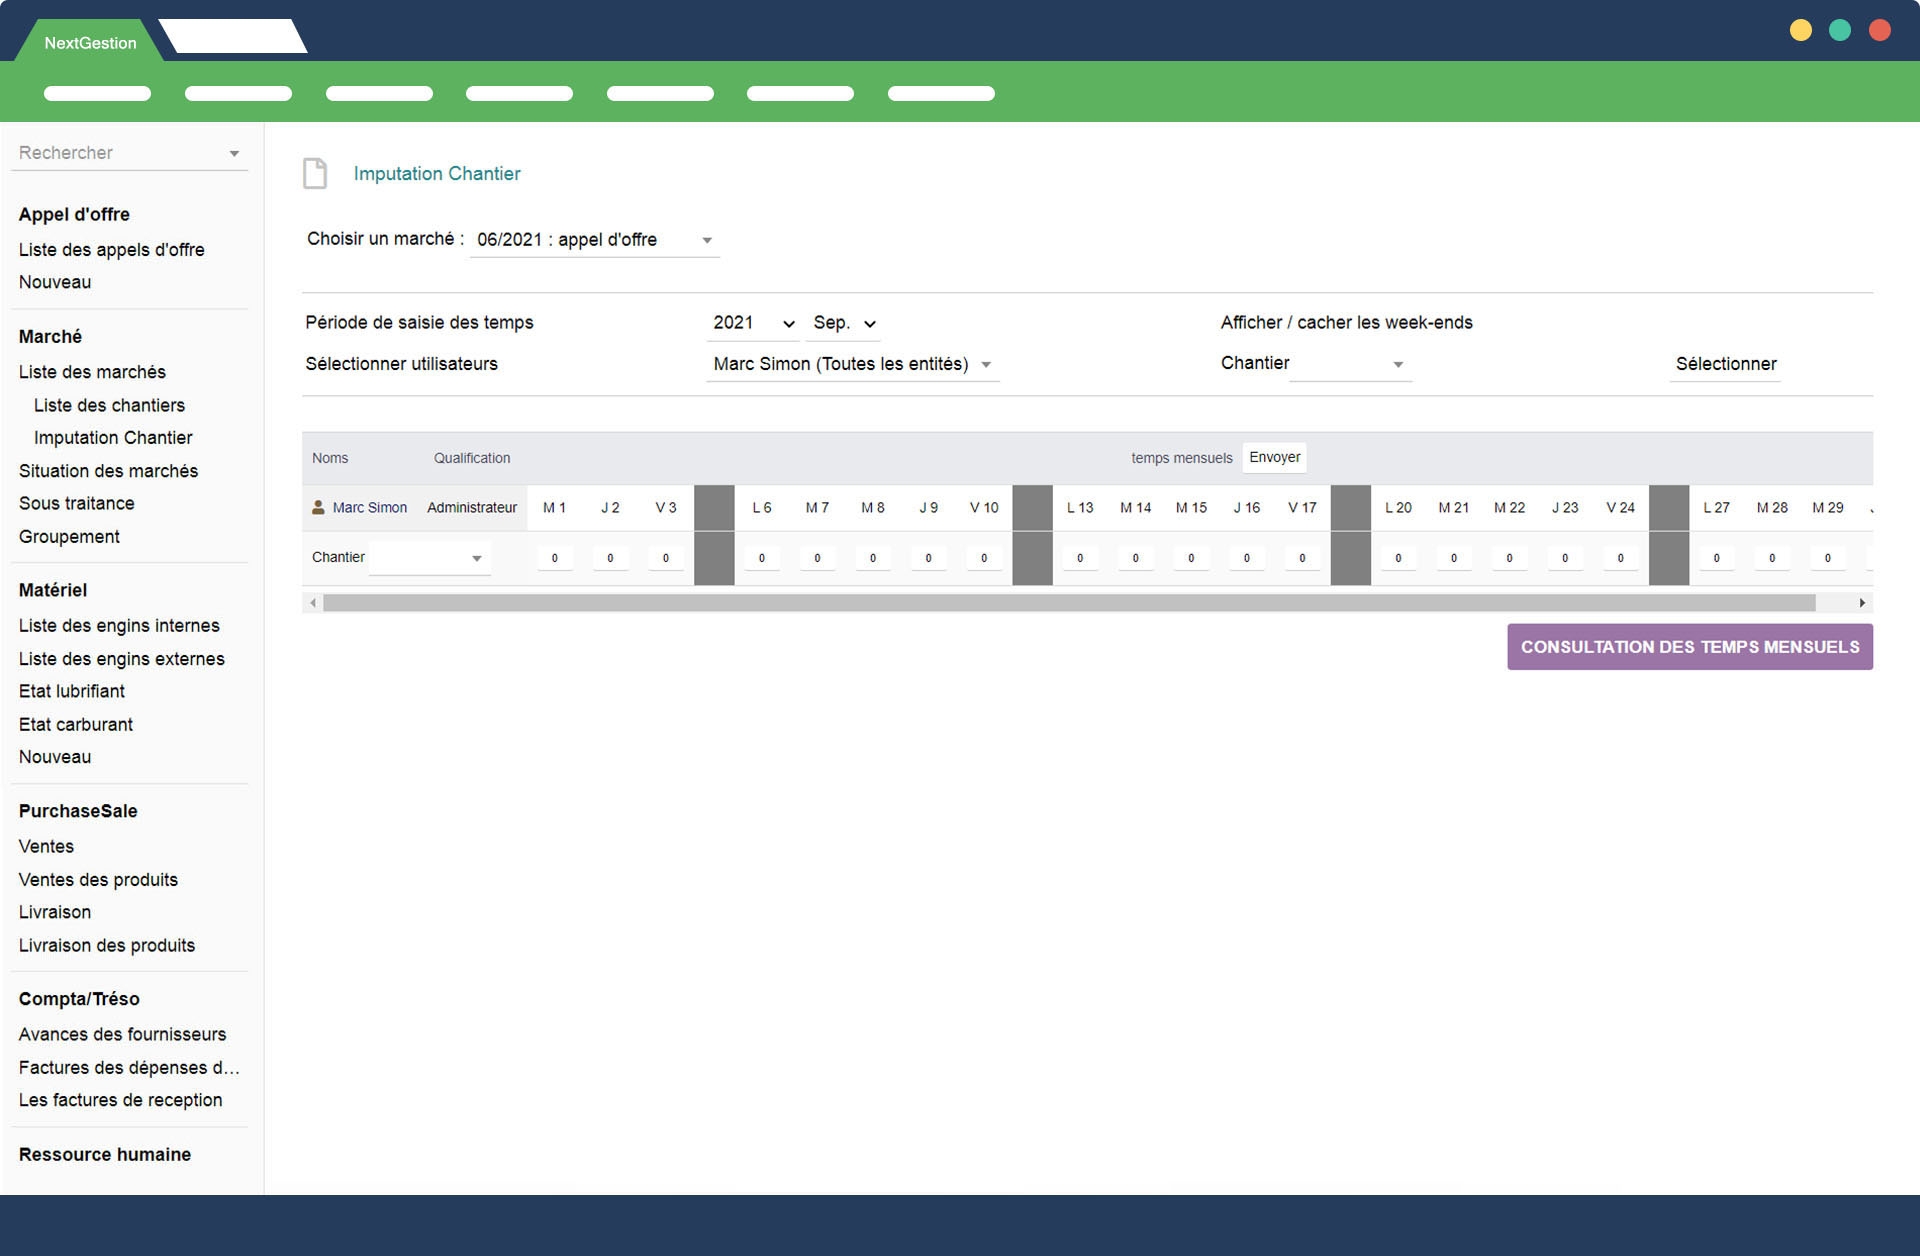Click the document icon beside Imputation Chantier
Screen dimensions: 1920x1256
pos(315,173)
